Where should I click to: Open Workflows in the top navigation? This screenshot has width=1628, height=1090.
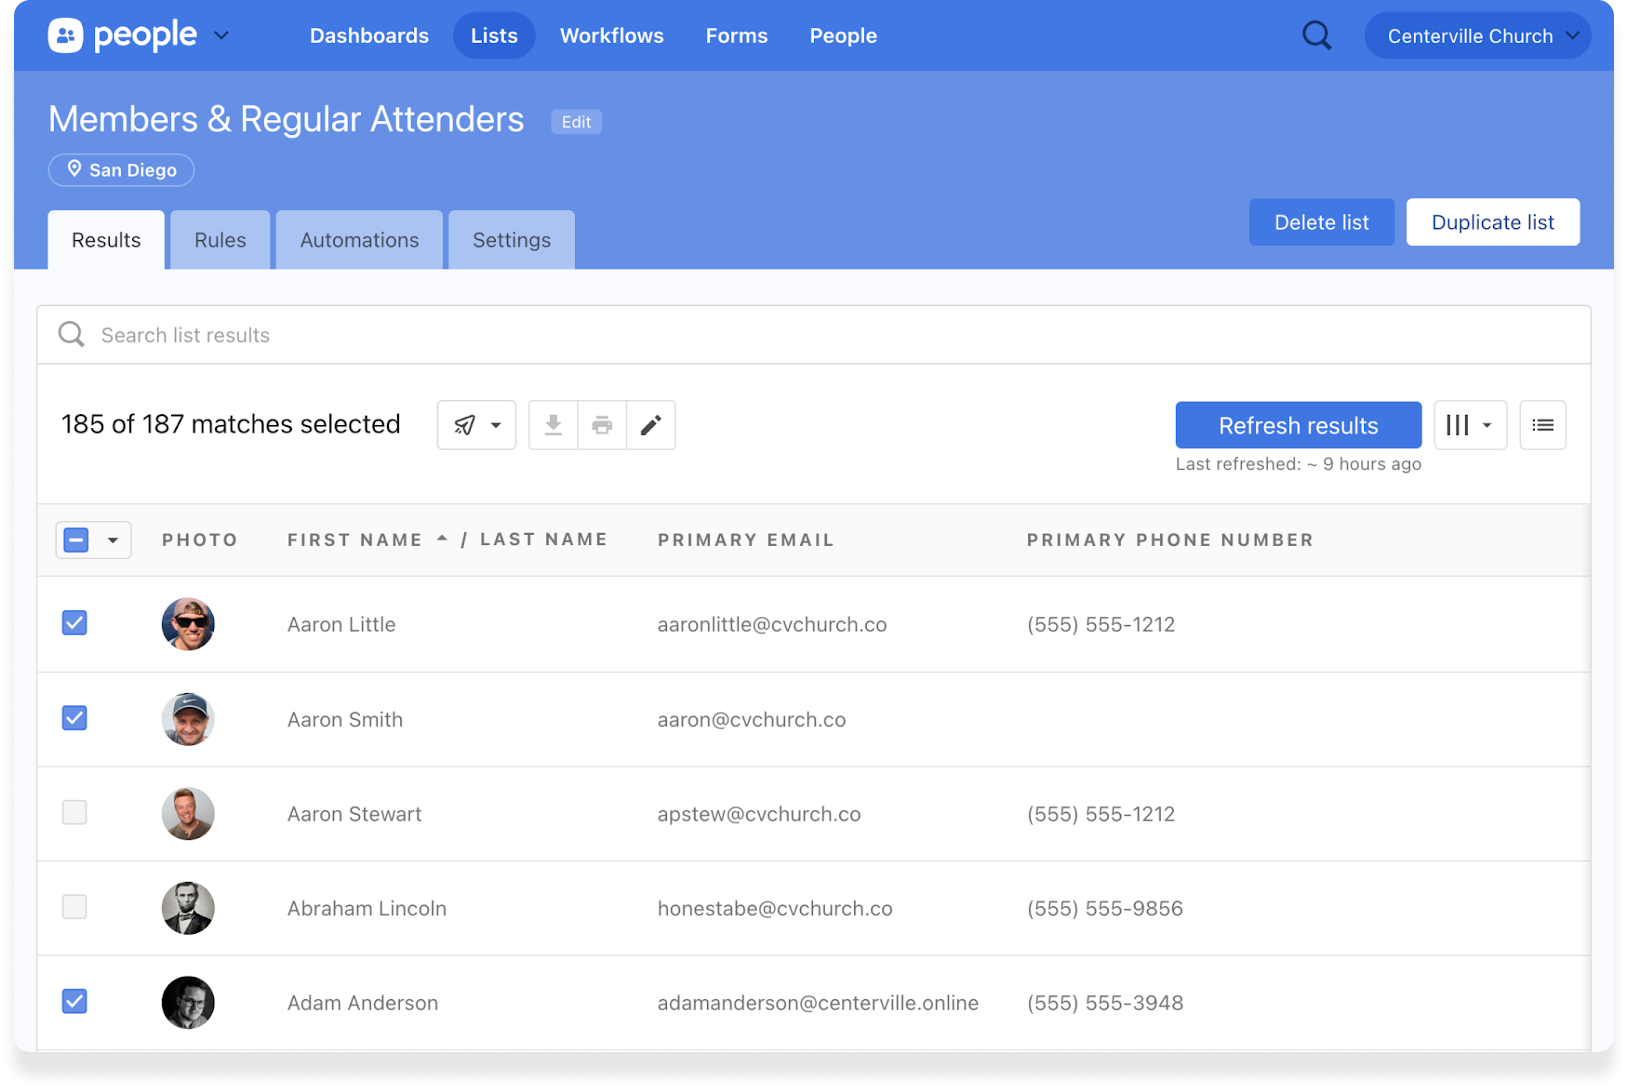coord(611,36)
